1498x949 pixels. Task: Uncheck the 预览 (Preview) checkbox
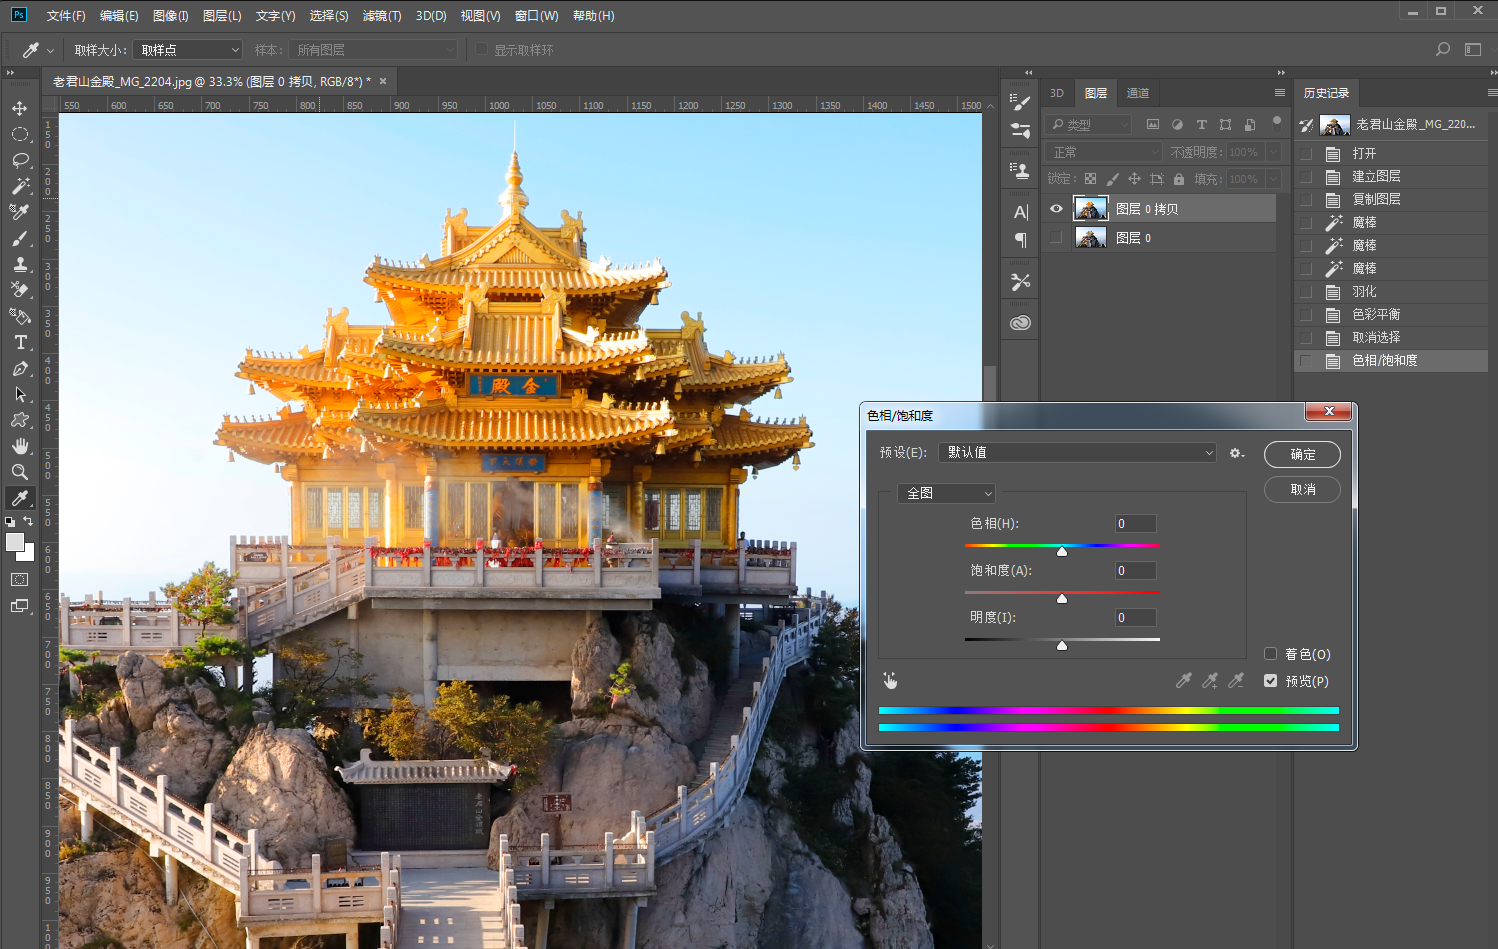(1271, 681)
